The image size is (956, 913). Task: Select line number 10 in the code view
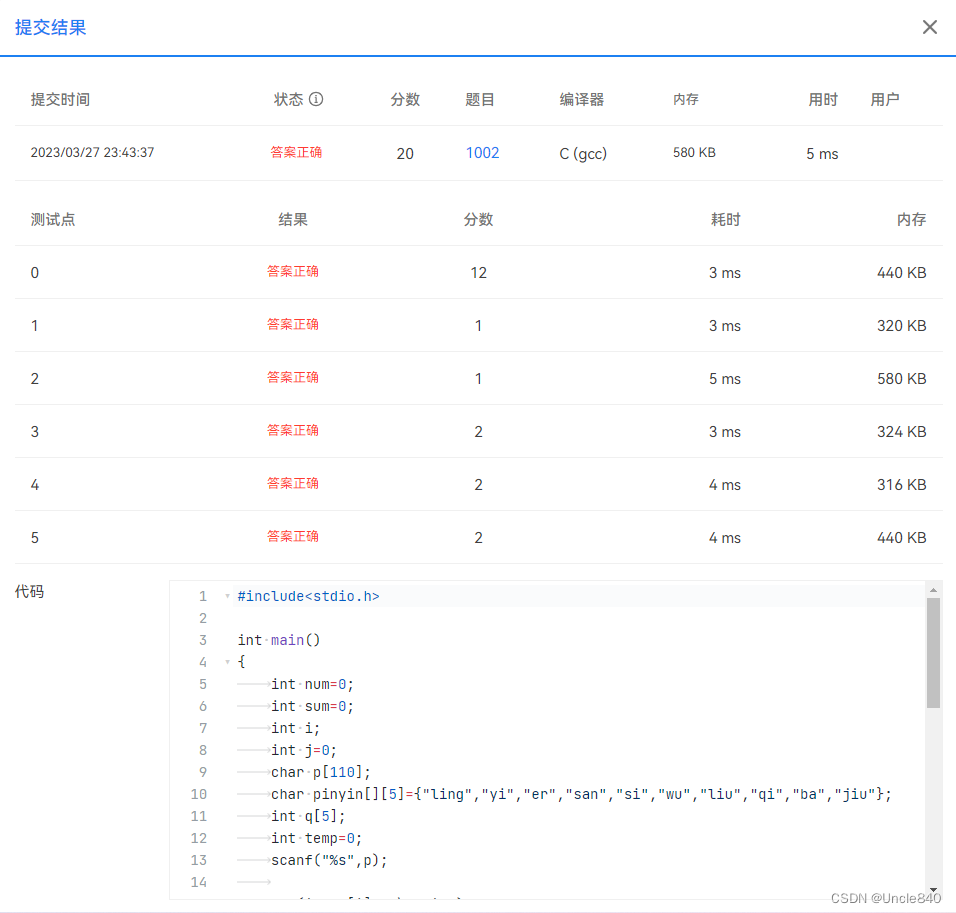pyautogui.click(x=198, y=794)
